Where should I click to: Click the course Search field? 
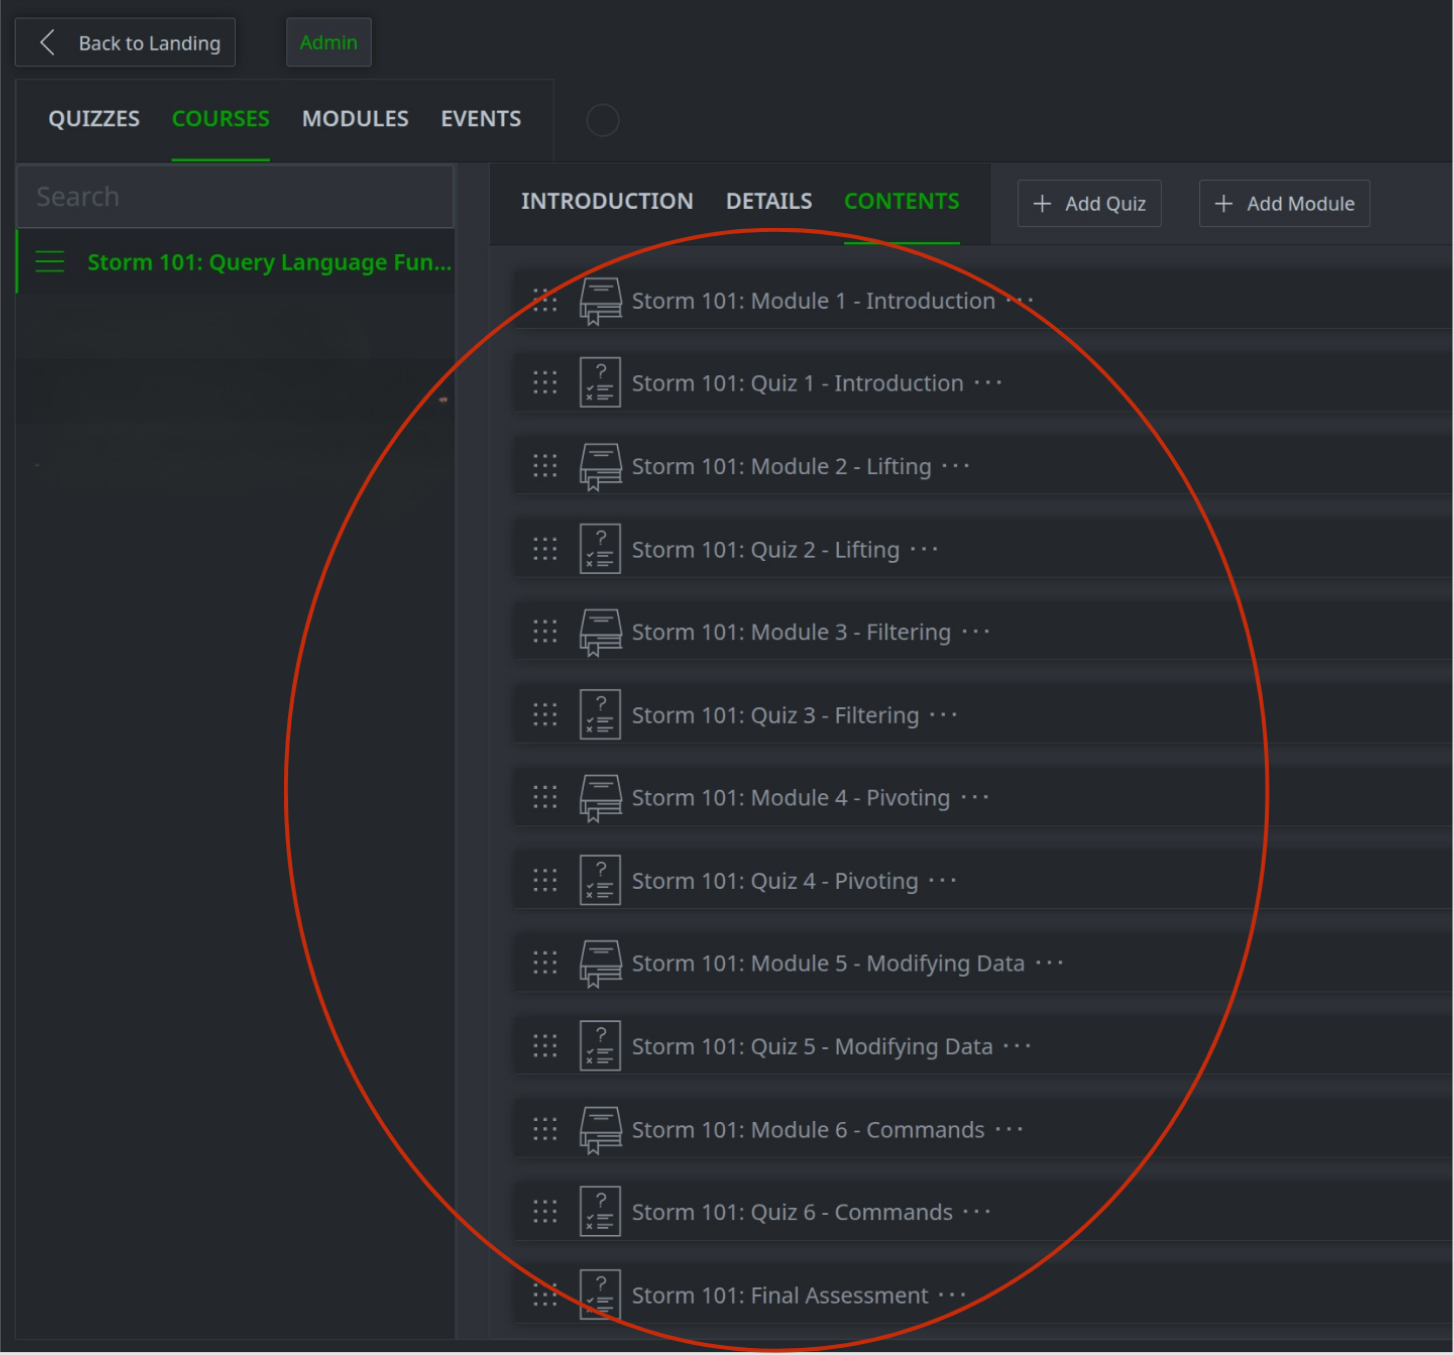tap(236, 197)
